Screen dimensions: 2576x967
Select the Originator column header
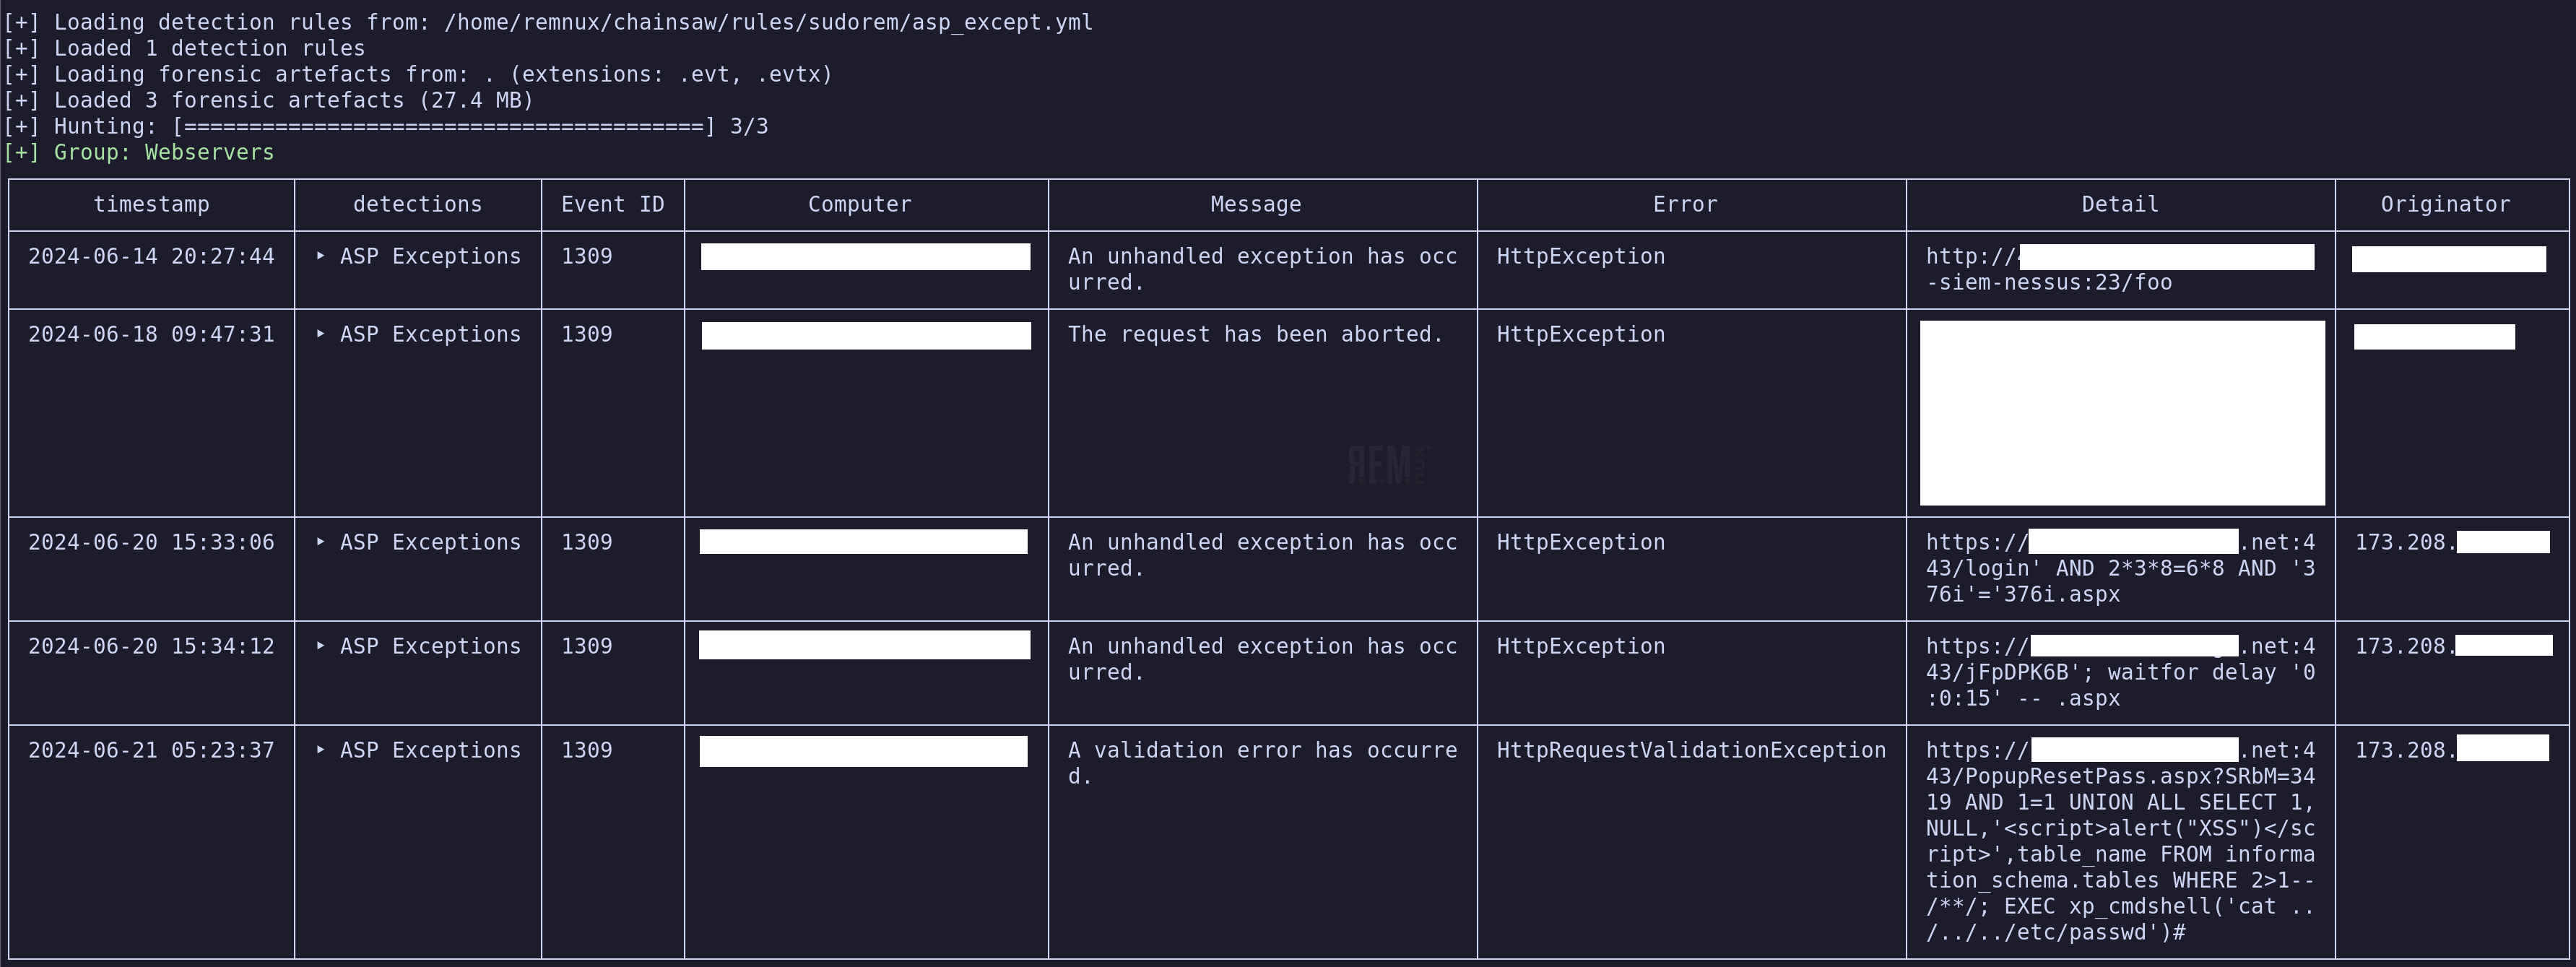click(2445, 204)
